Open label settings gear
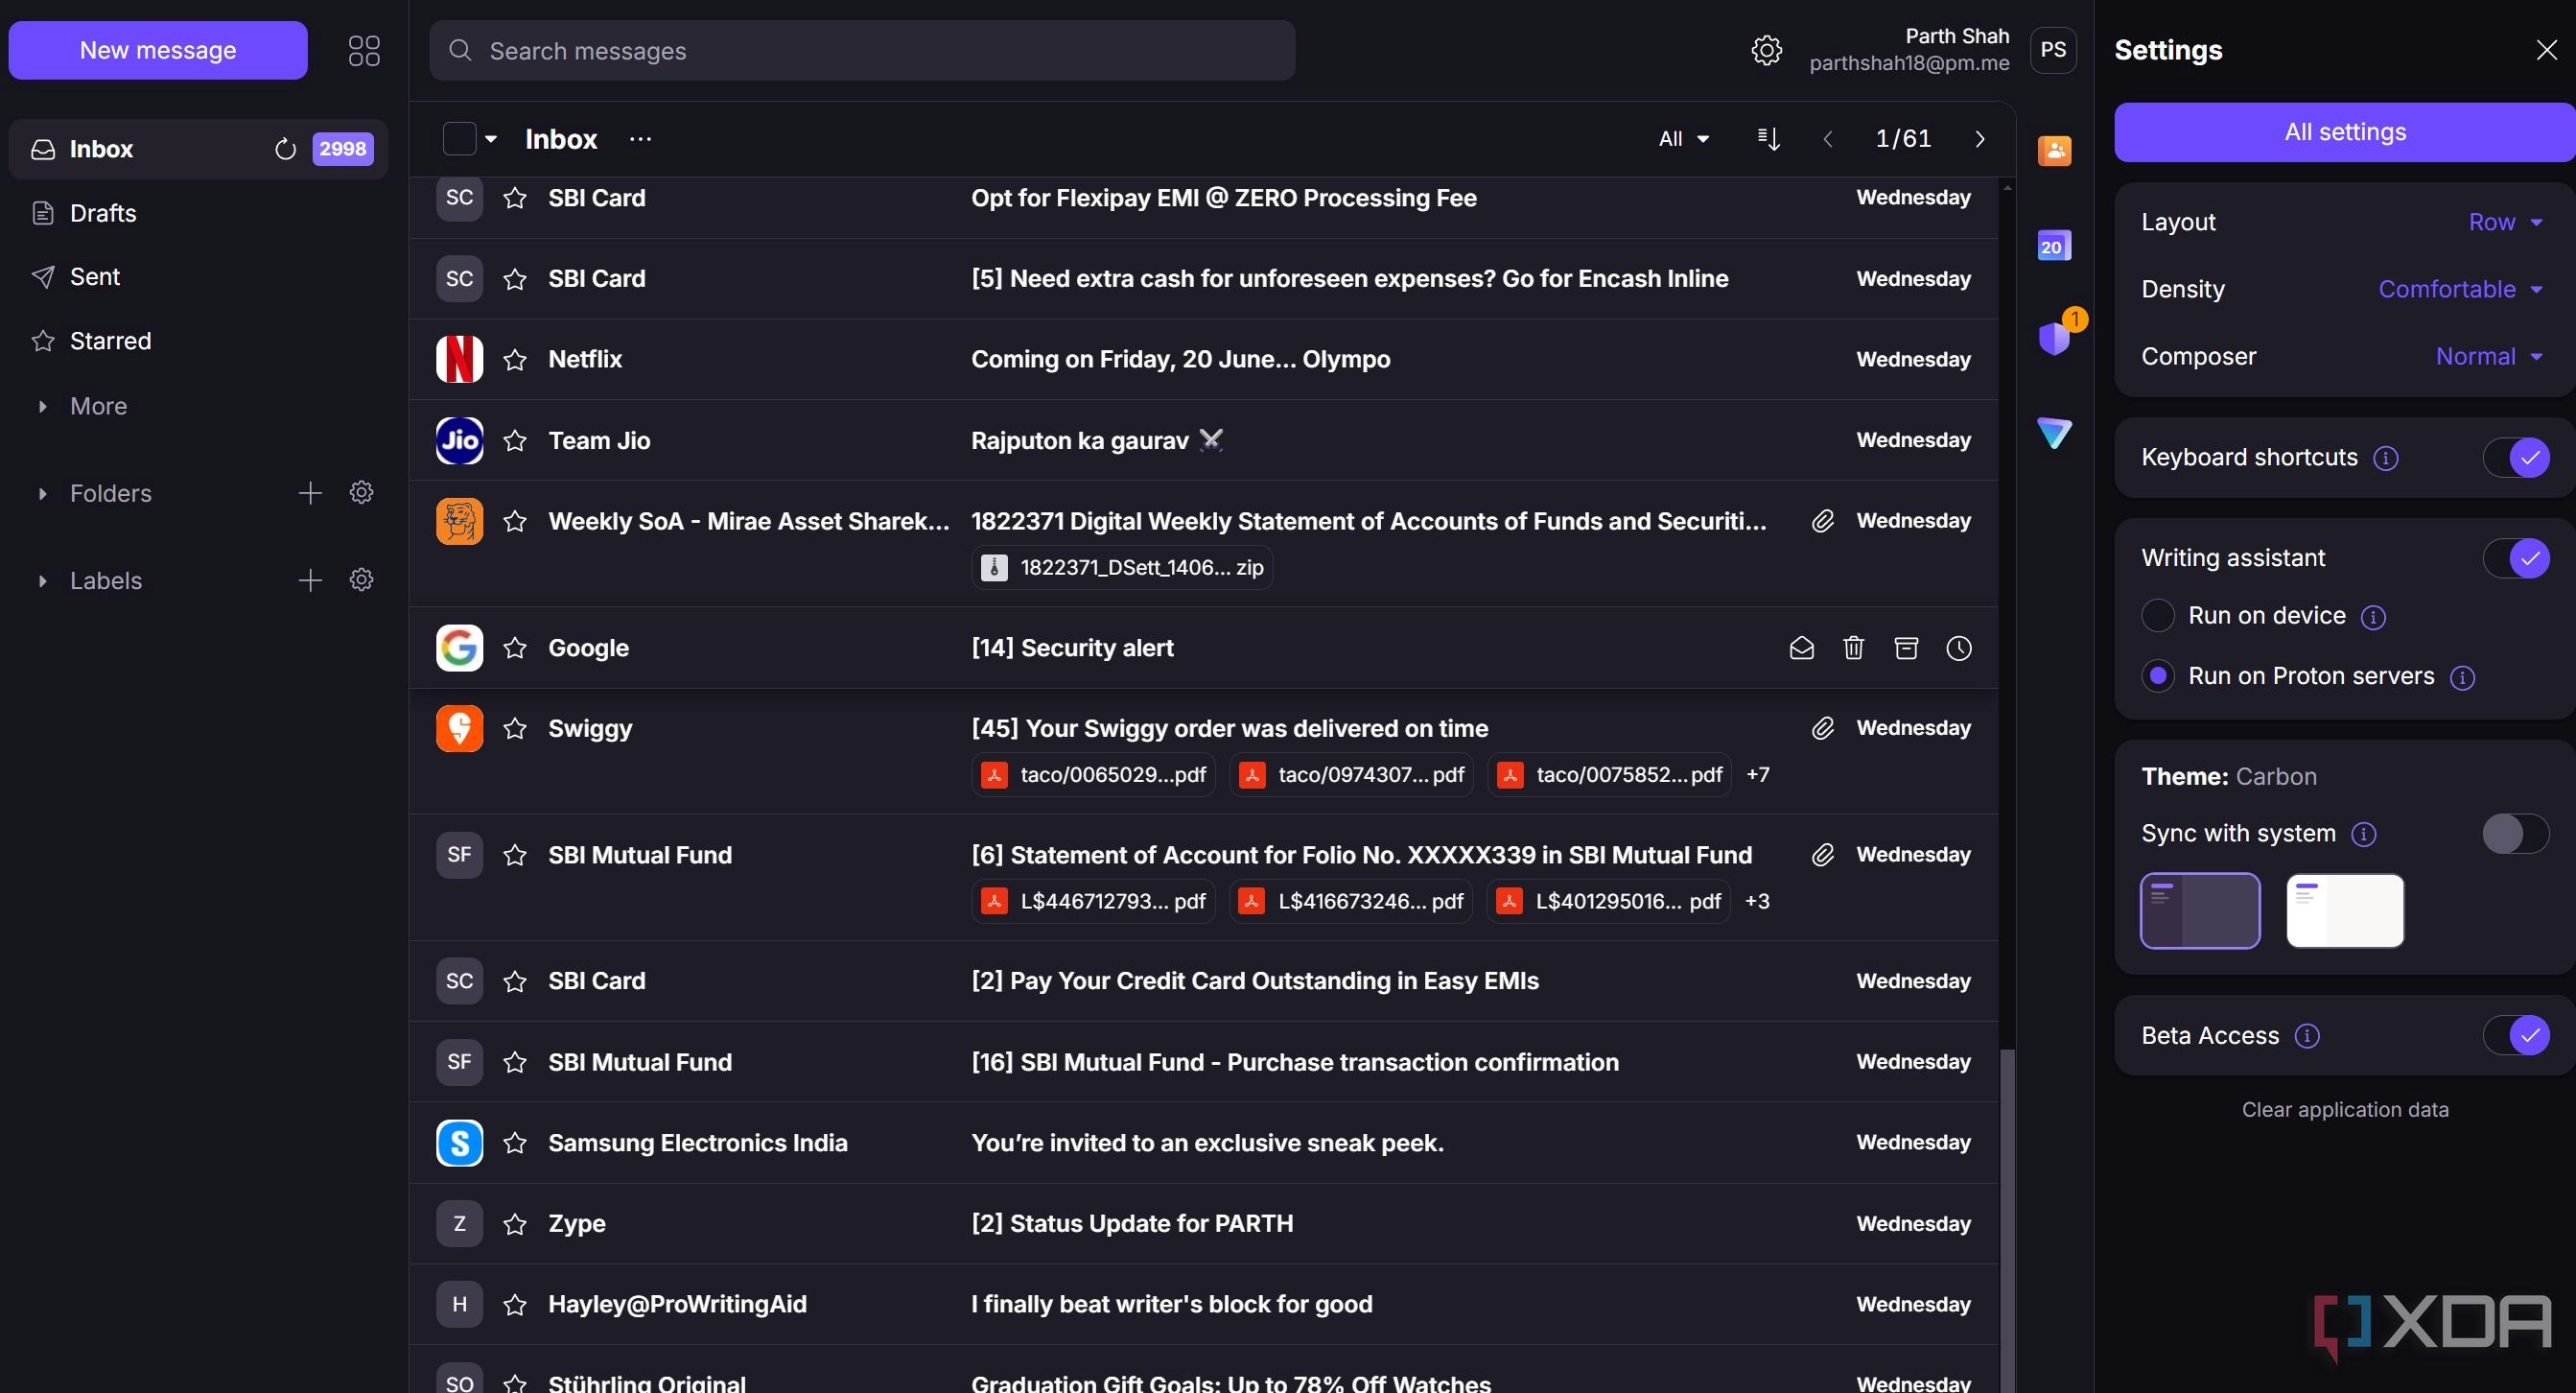The height and width of the screenshot is (1393, 2576). pyautogui.click(x=361, y=580)
